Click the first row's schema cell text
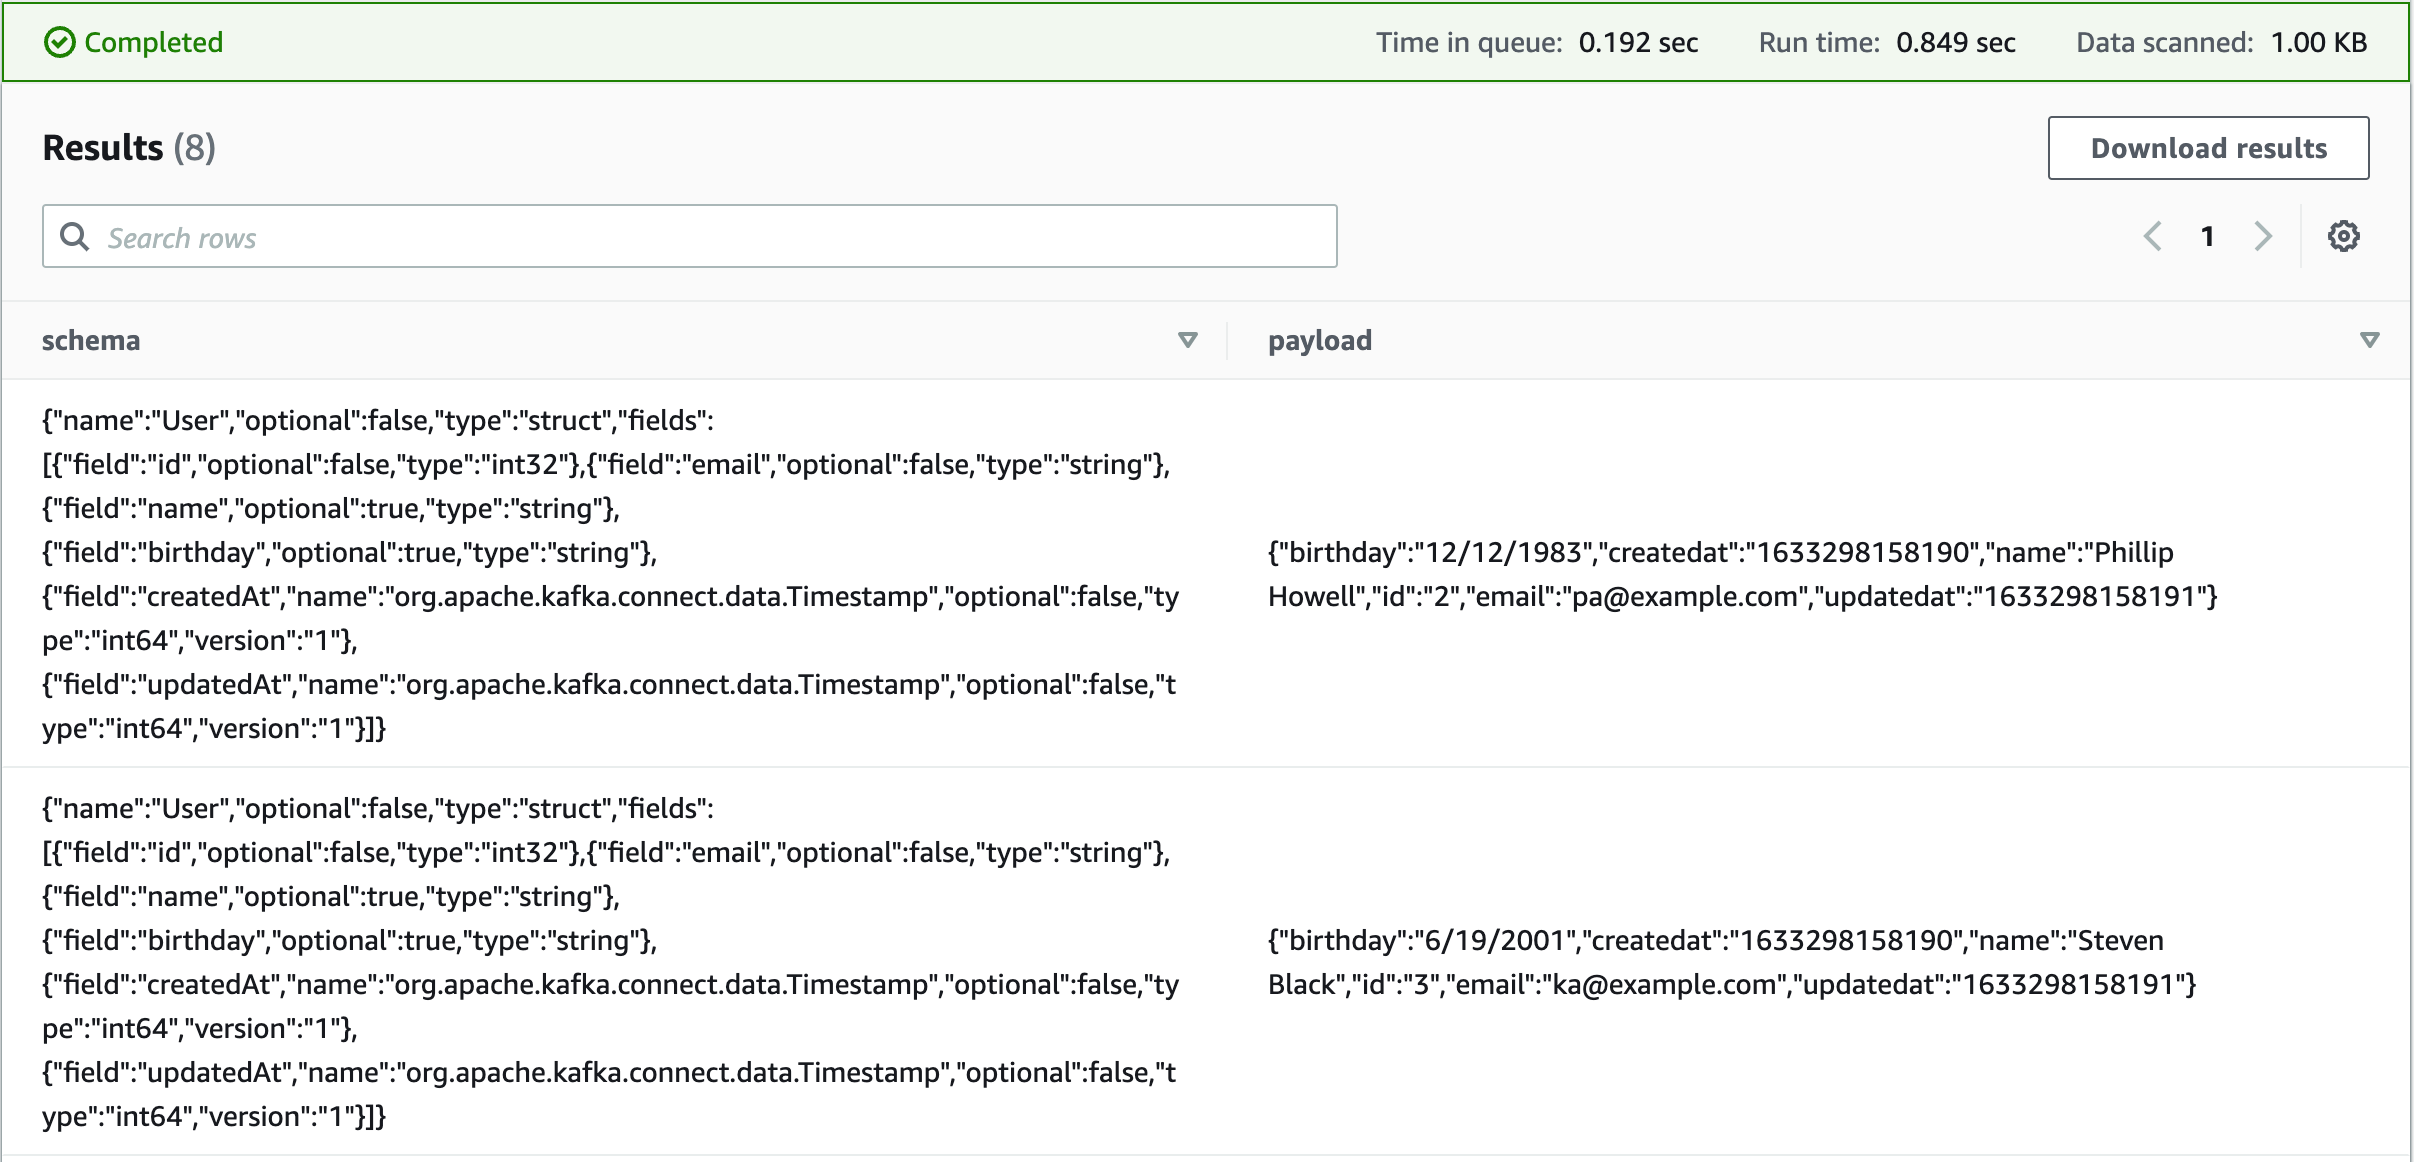 (608, 574)
